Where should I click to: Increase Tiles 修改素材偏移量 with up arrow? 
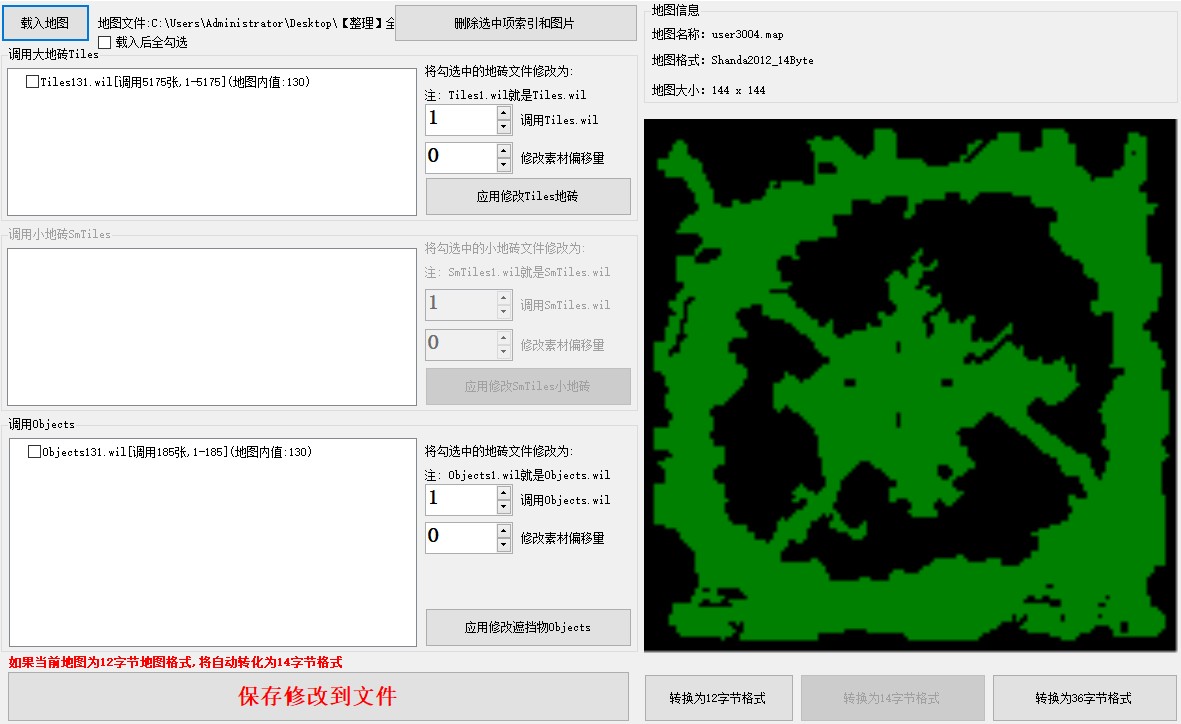[x=504, y=151]
